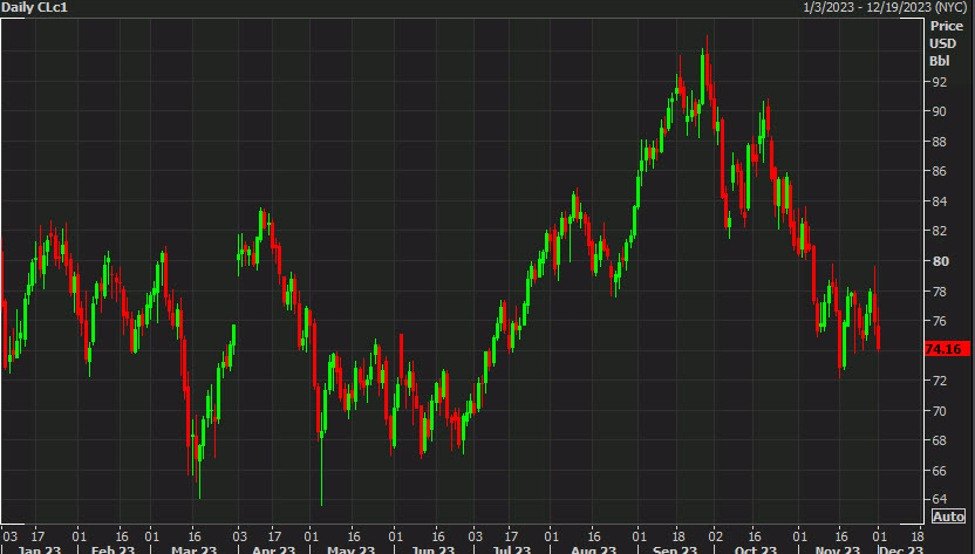This screenshot has height=554, width=975.
Task: Click the Jan 23 month label
Action: point(36,549)
